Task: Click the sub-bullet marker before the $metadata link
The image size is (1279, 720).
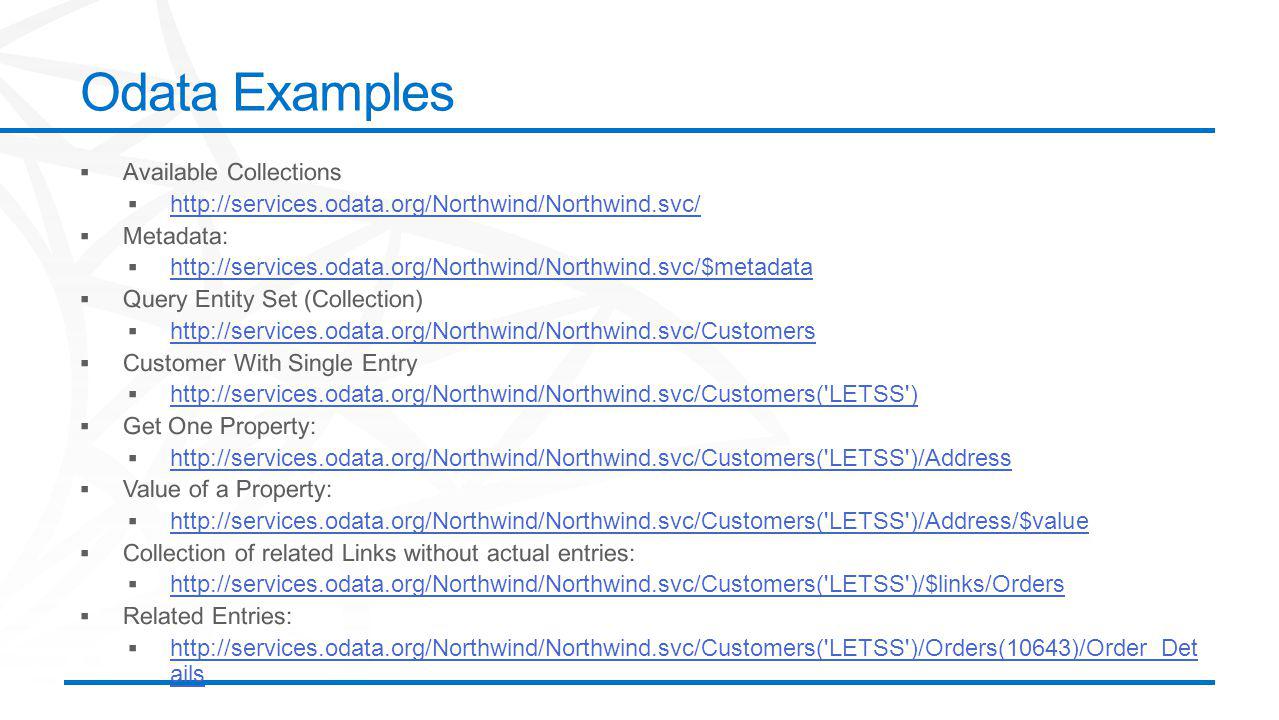Action: (x=135, y=268)
